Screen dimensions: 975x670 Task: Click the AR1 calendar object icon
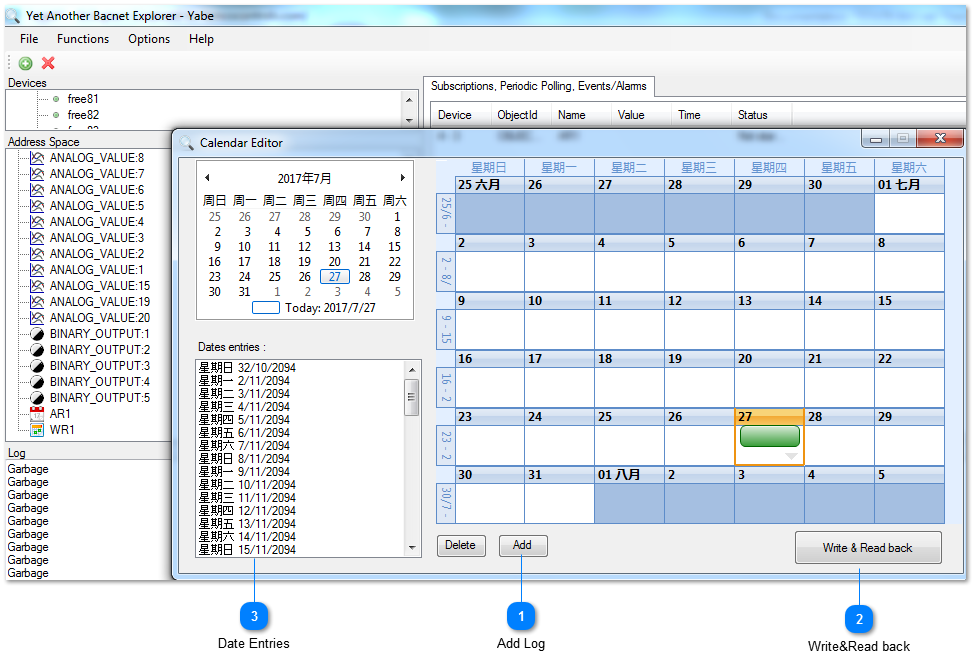click(x=37, y=414)
